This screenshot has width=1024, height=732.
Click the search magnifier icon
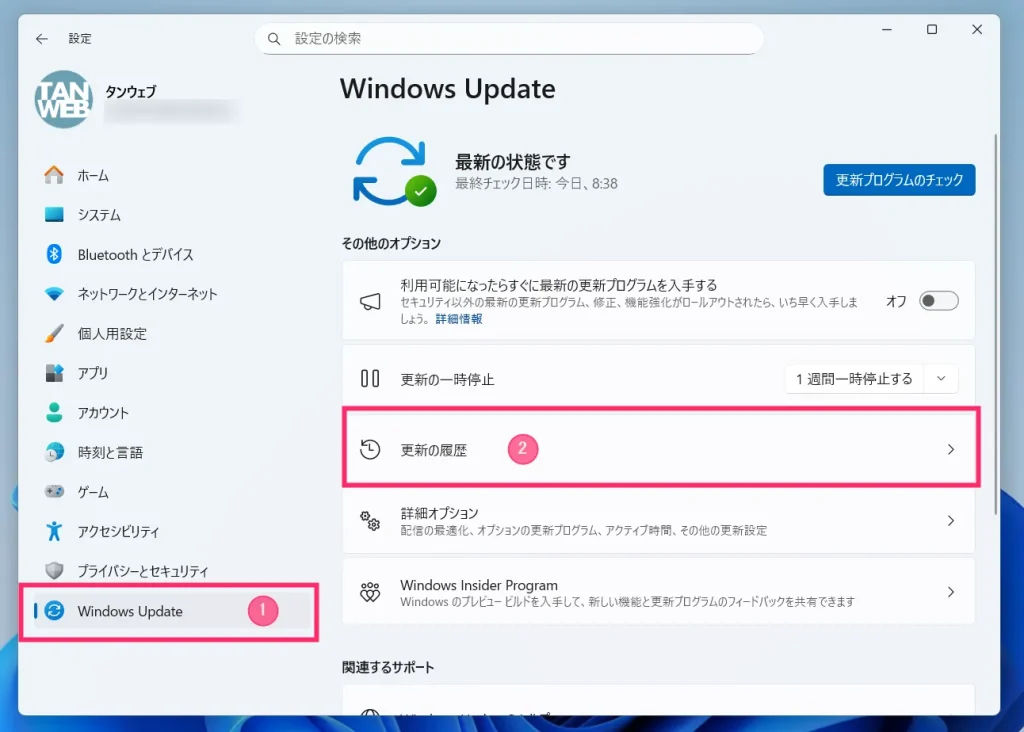274,39
